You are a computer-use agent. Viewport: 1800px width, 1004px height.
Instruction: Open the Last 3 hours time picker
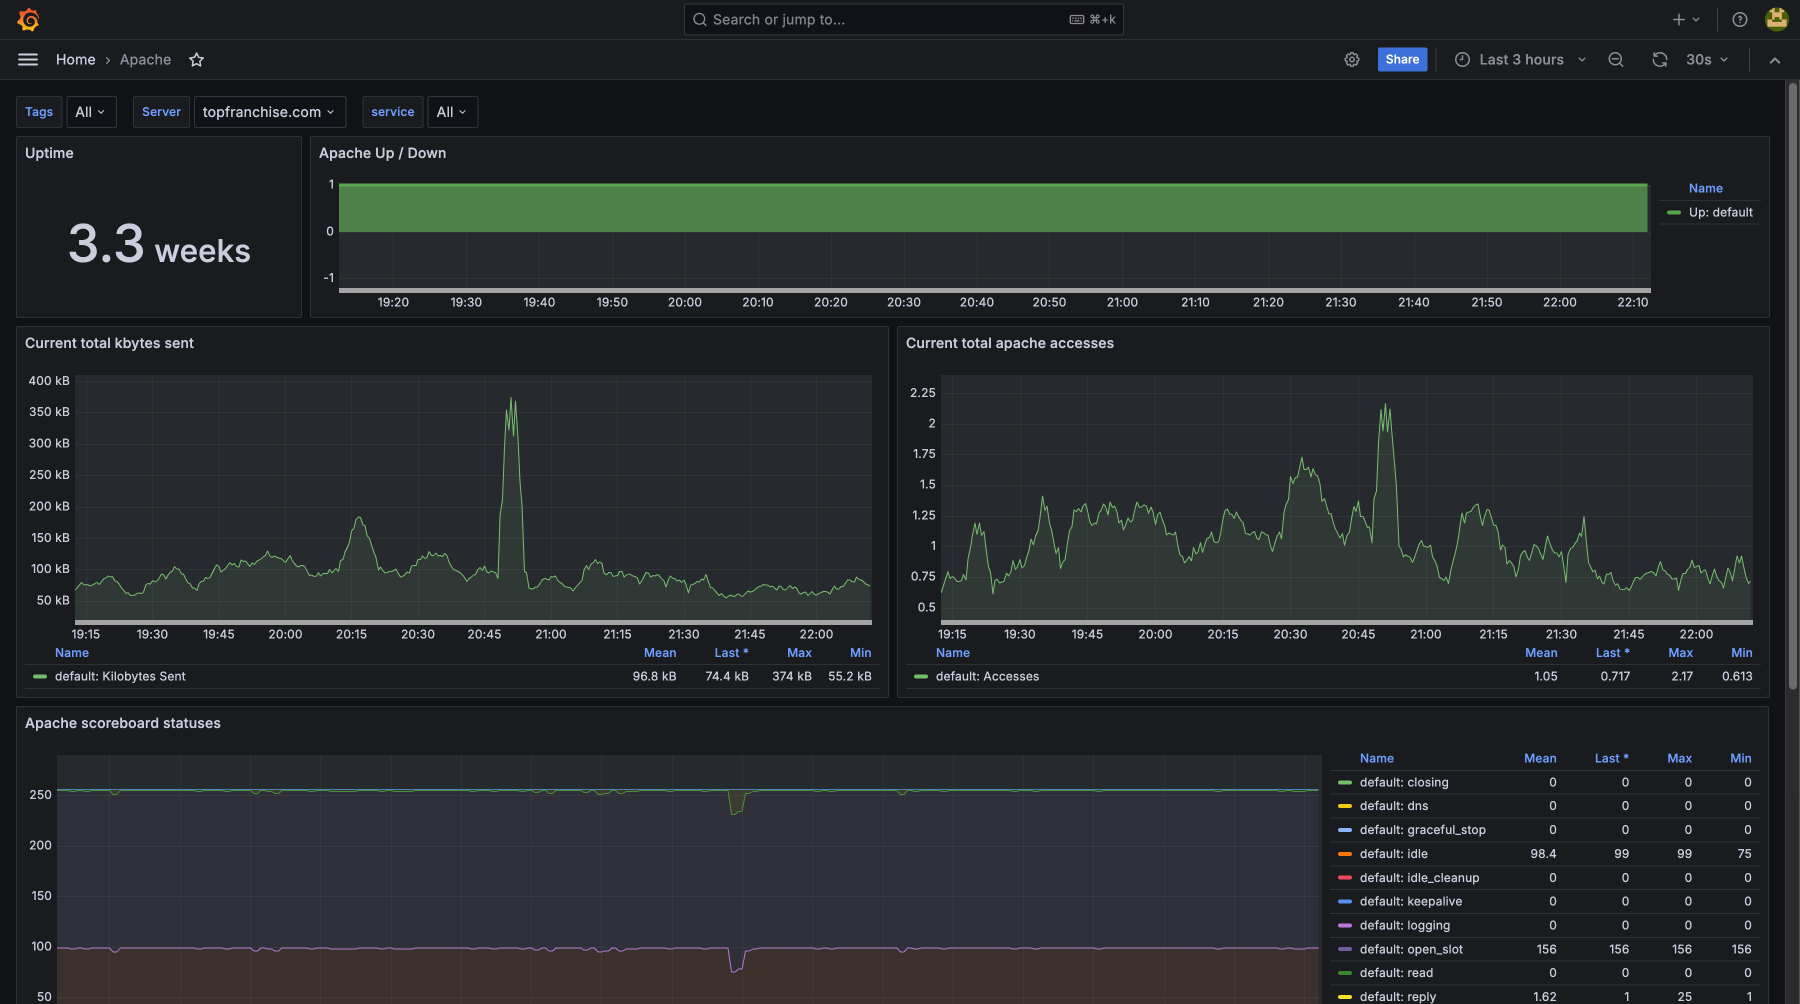(x=1520, y=60)
